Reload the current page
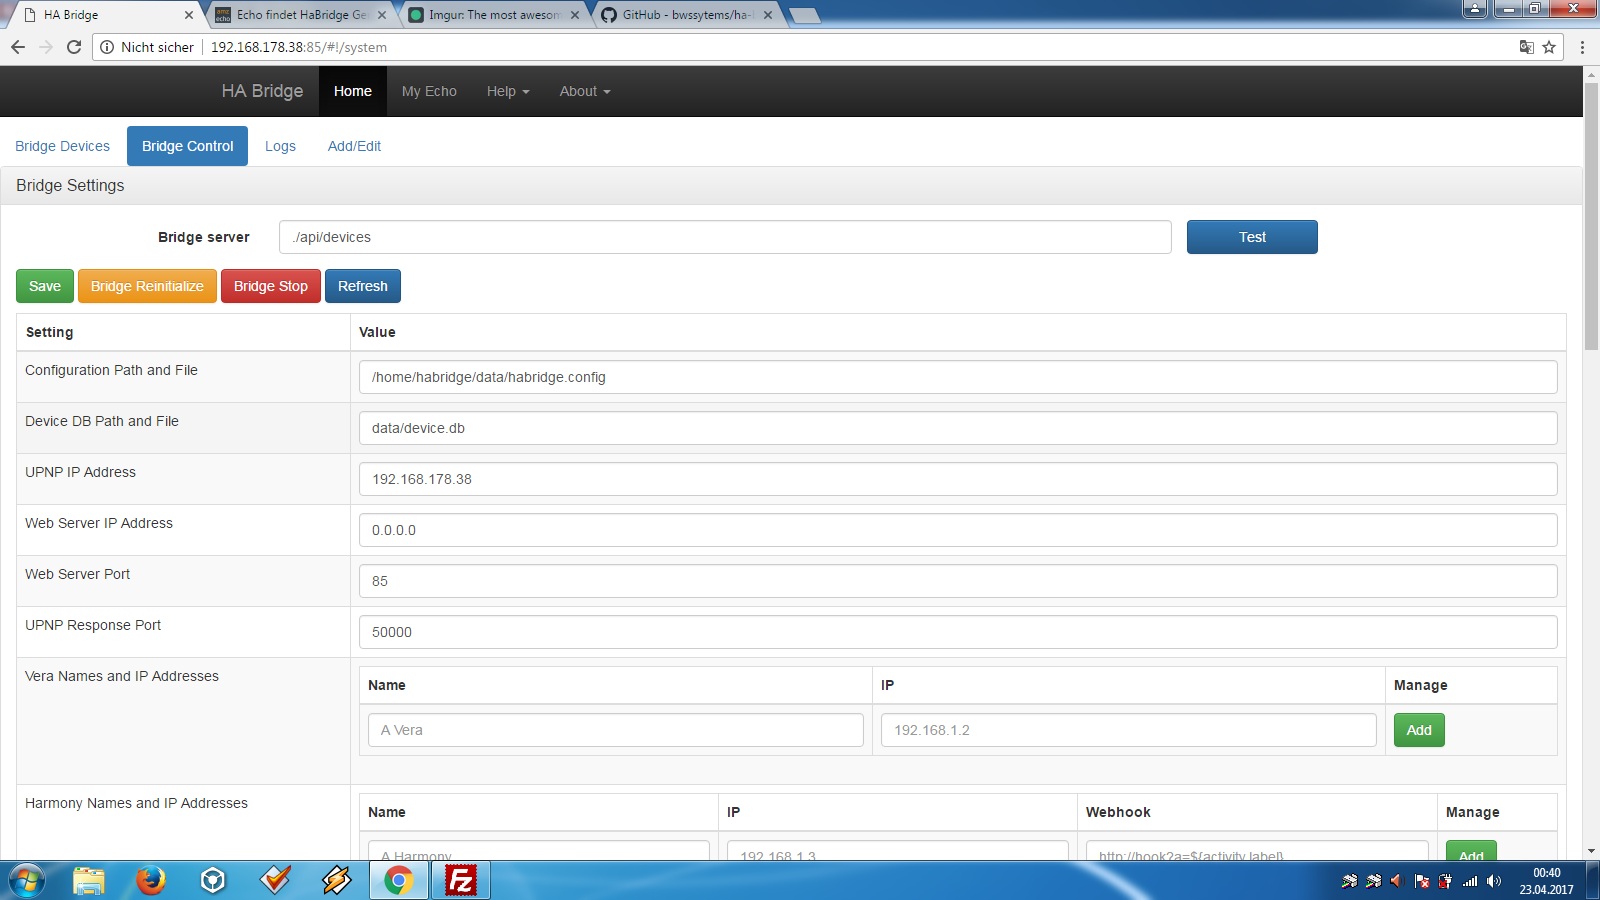1600x900 pixels. point(74,47)
